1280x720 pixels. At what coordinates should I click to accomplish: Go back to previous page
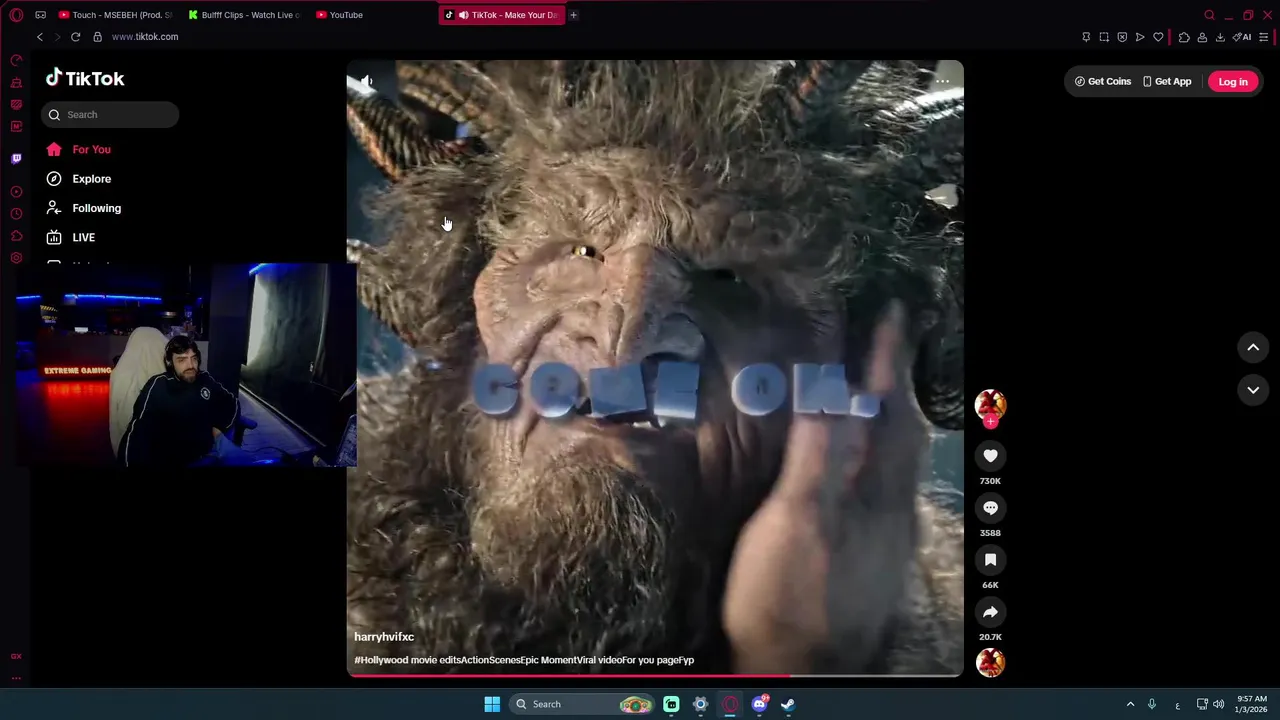40,37
